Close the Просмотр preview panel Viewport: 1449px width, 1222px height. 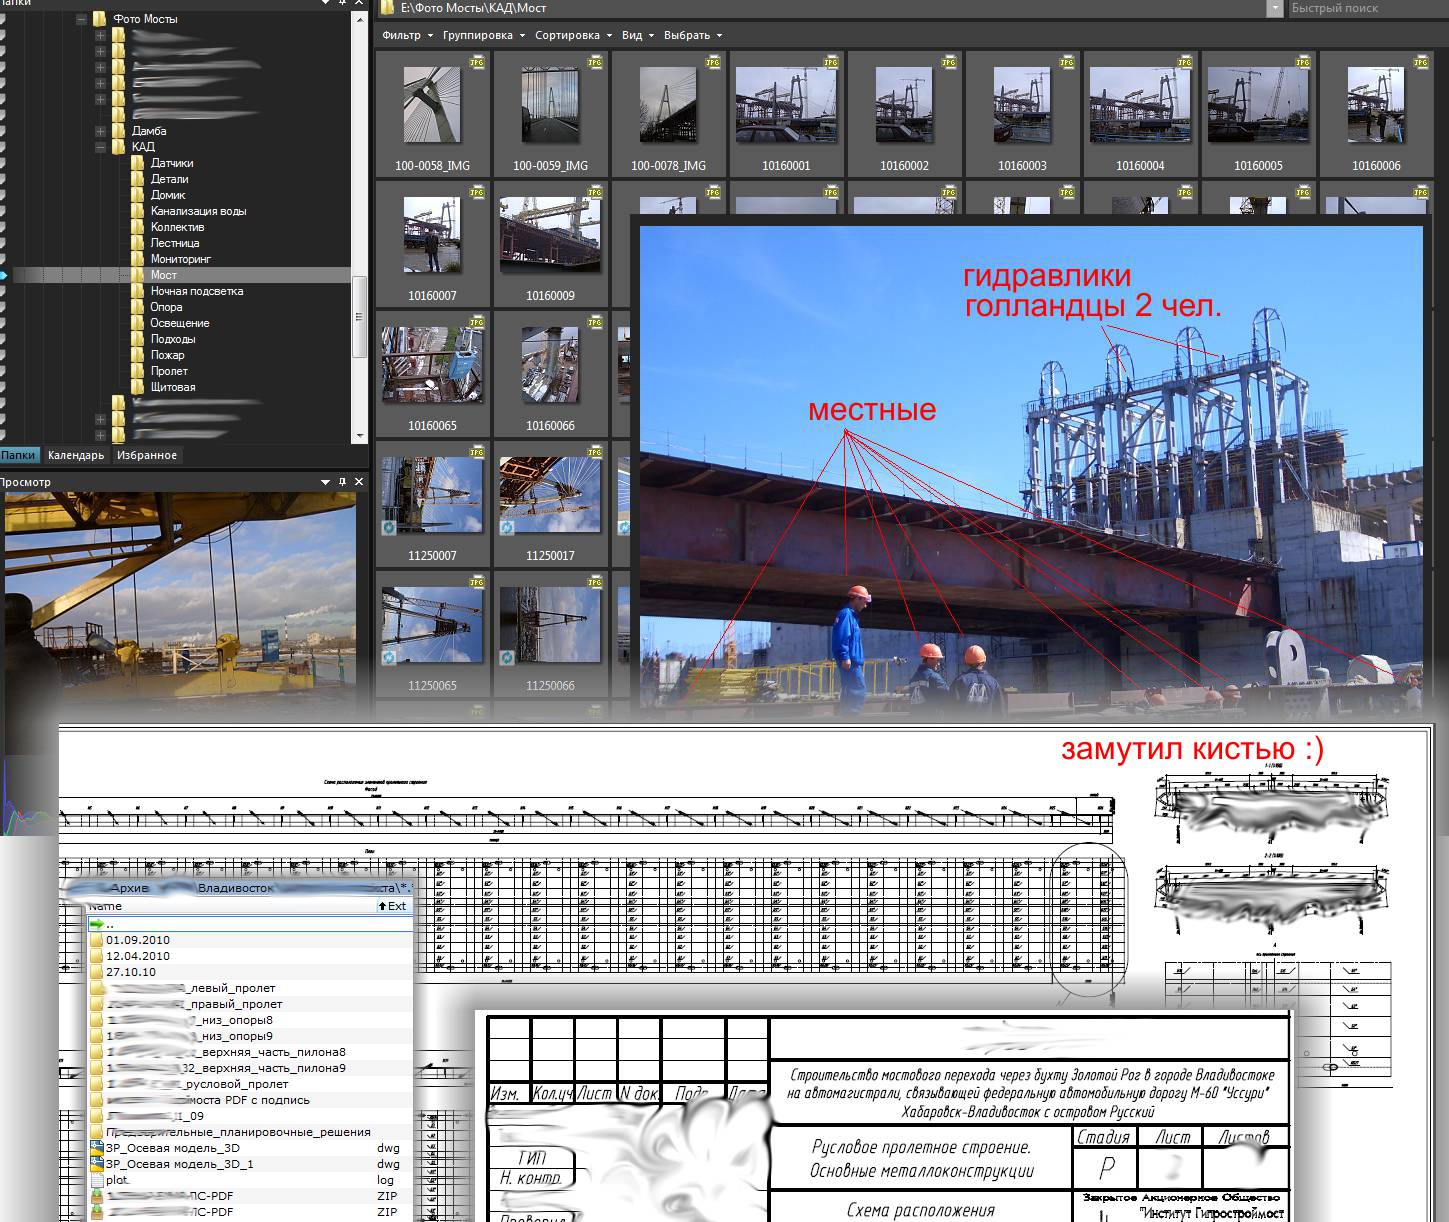coord(359,482)
